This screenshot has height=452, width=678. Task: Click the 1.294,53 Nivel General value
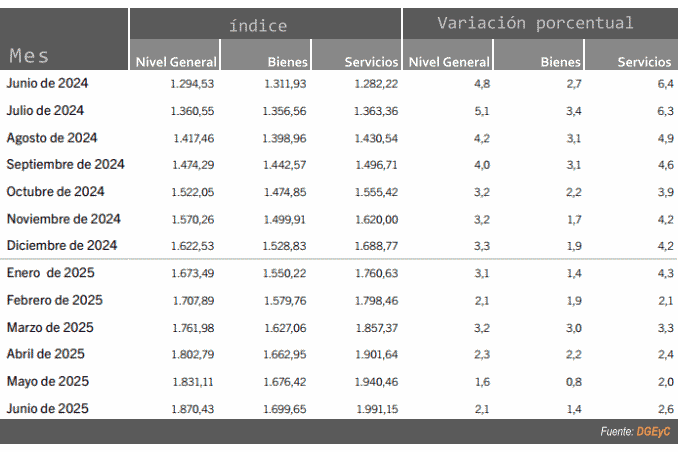pyautogui.click(x=192, y=83)
